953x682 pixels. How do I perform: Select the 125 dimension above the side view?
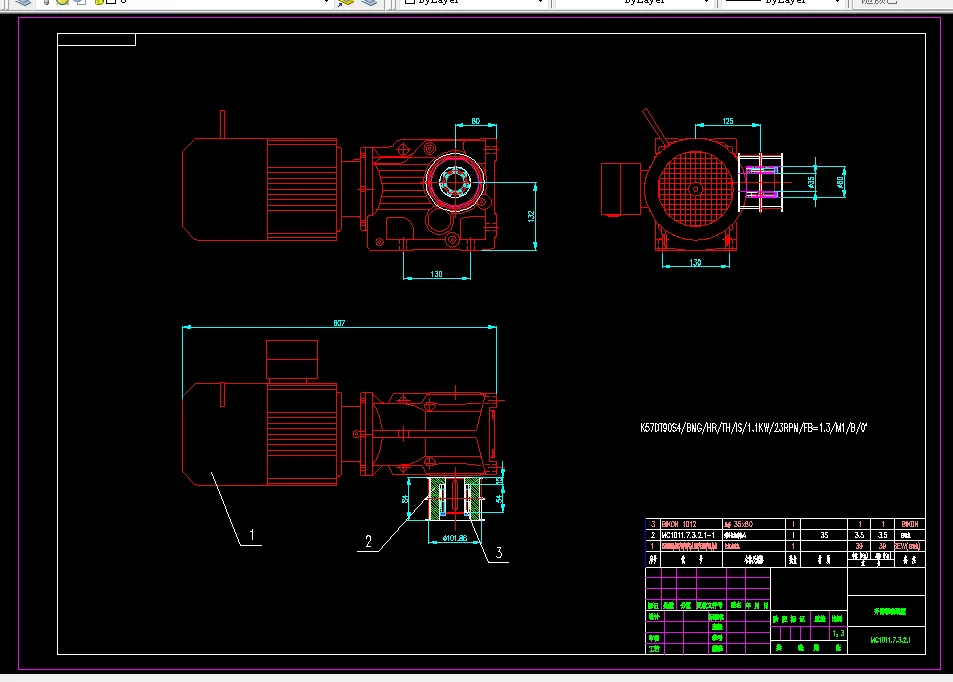[728, 122]
